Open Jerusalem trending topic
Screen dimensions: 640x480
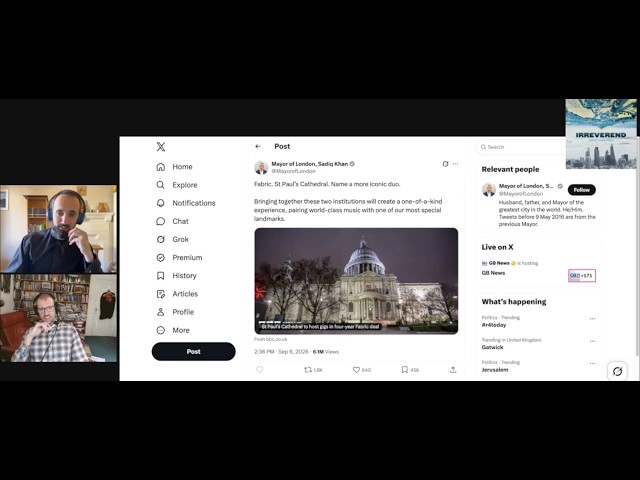coord(495,370)
